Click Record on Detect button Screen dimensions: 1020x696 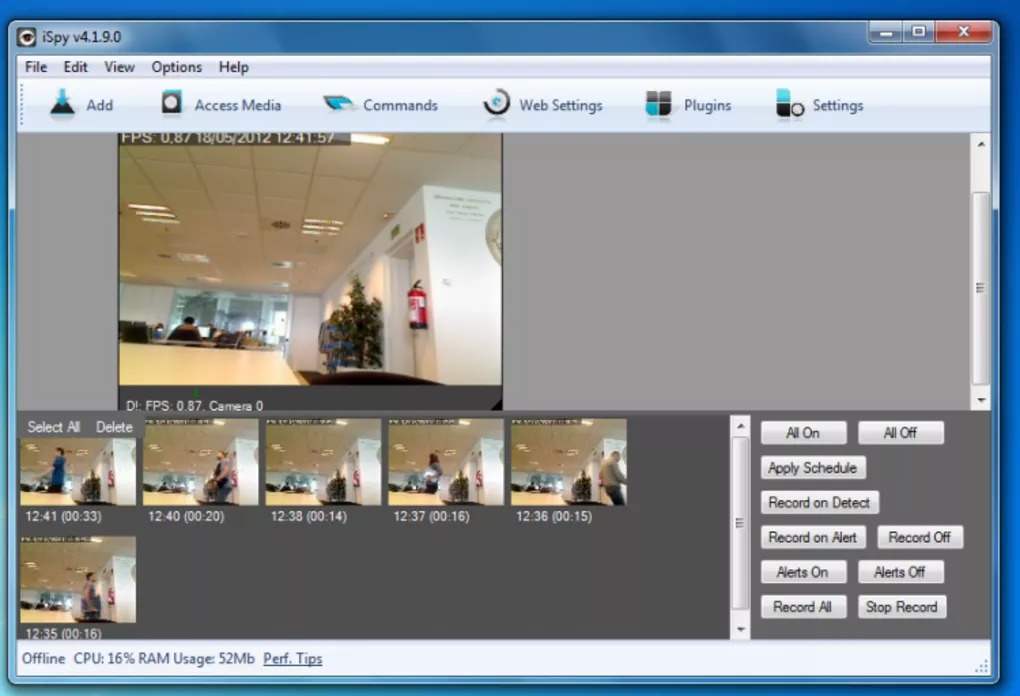(x=819, y=502)
